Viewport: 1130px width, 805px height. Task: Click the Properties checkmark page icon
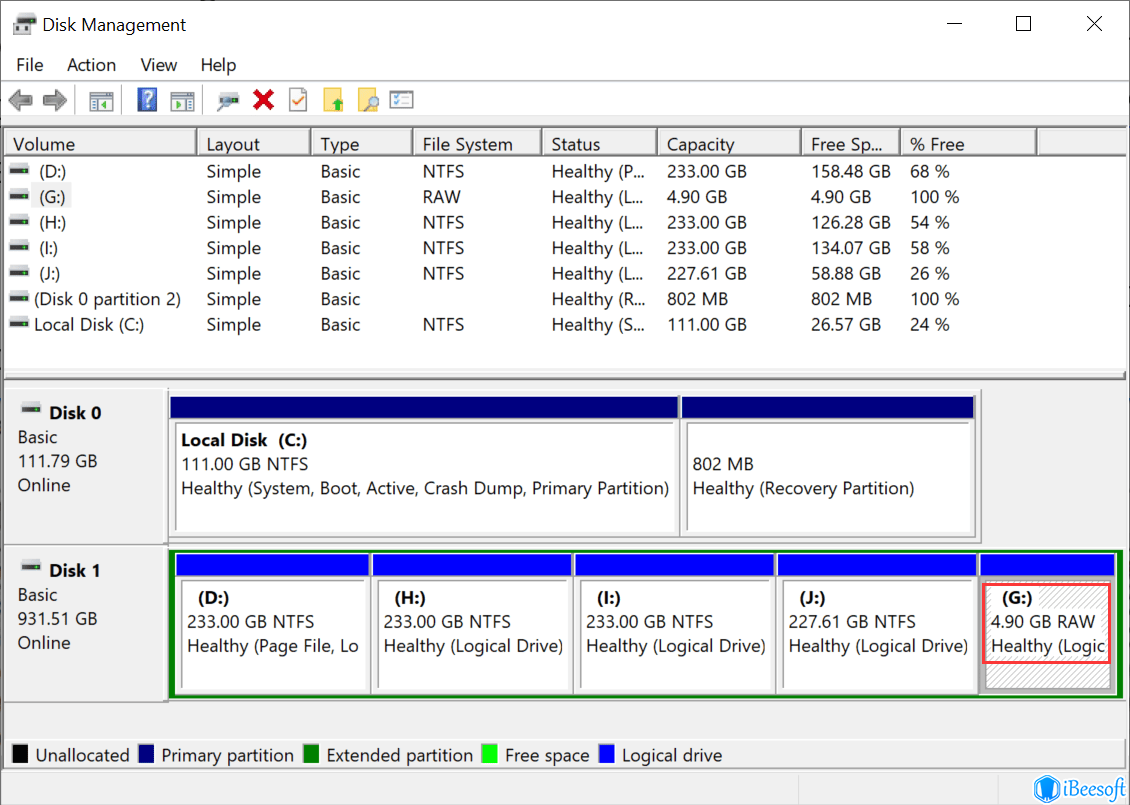pos(298,100)
